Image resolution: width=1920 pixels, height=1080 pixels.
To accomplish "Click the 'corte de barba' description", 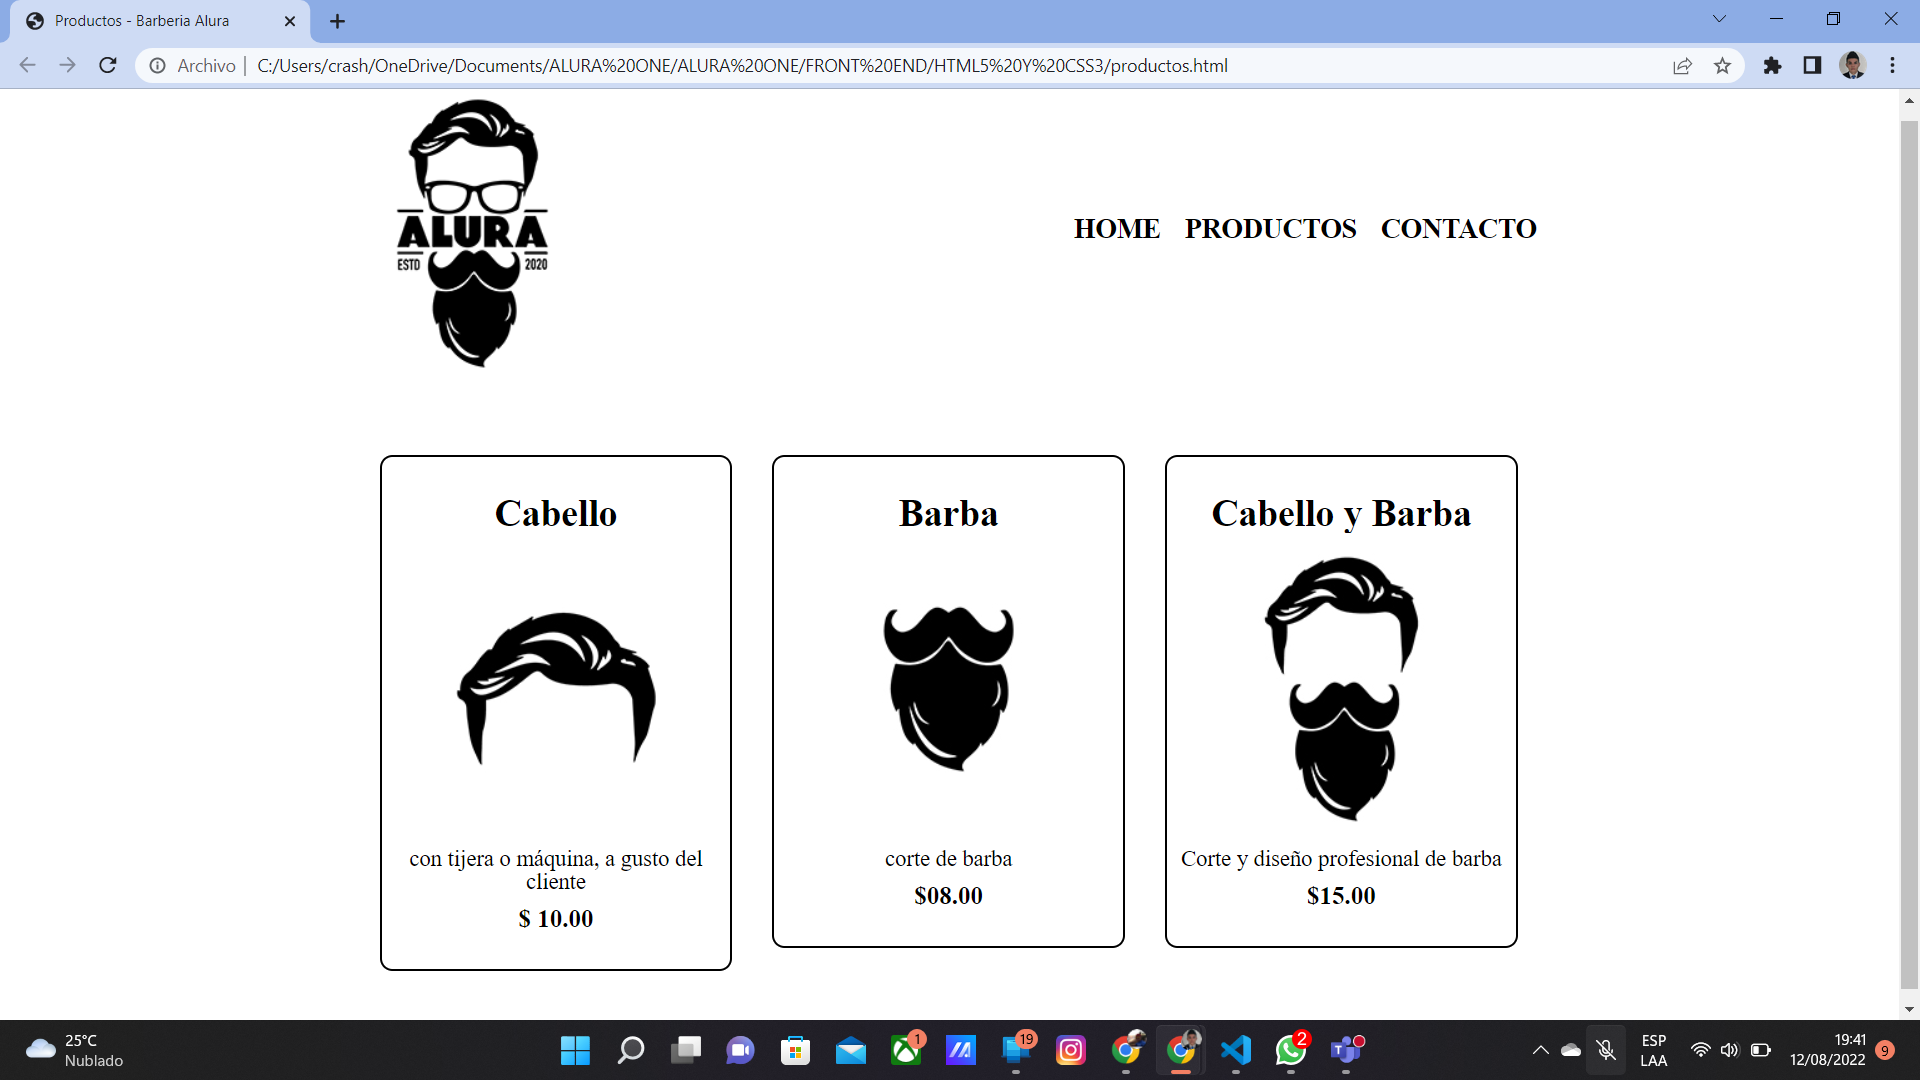I will [948, 859].
